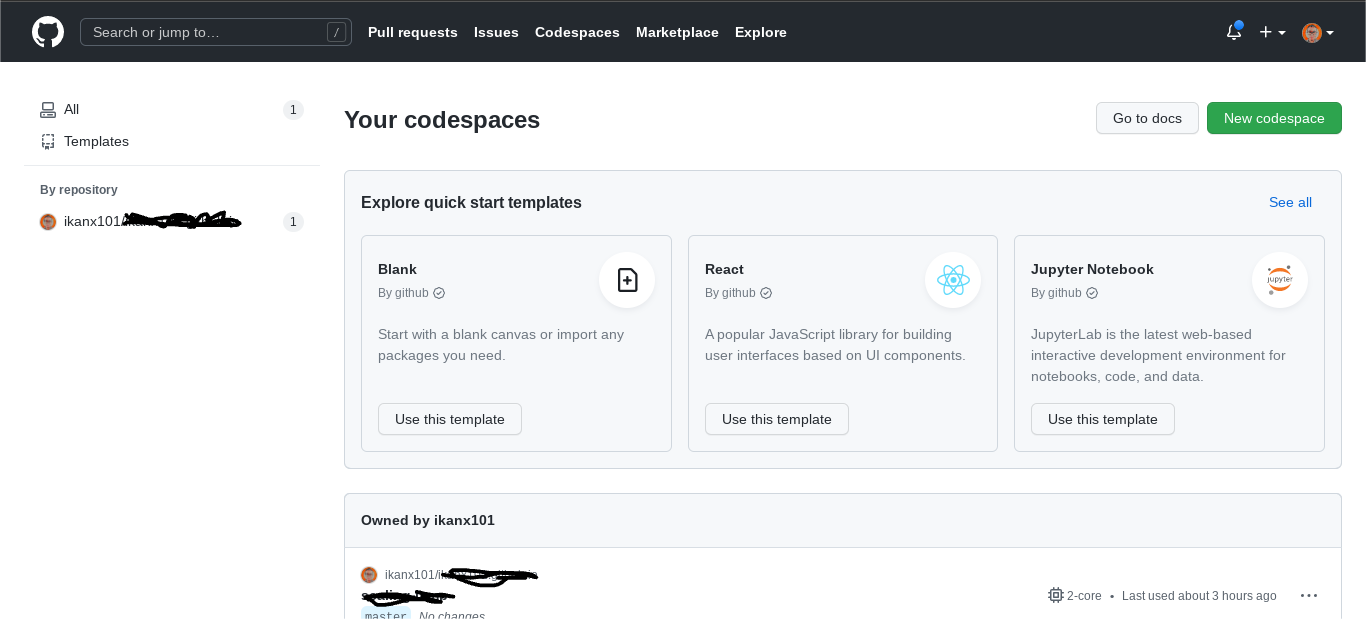The image size is (1366, 619).
Task: Open the ikanx101 codespace repository link
Action: (461, 575)
